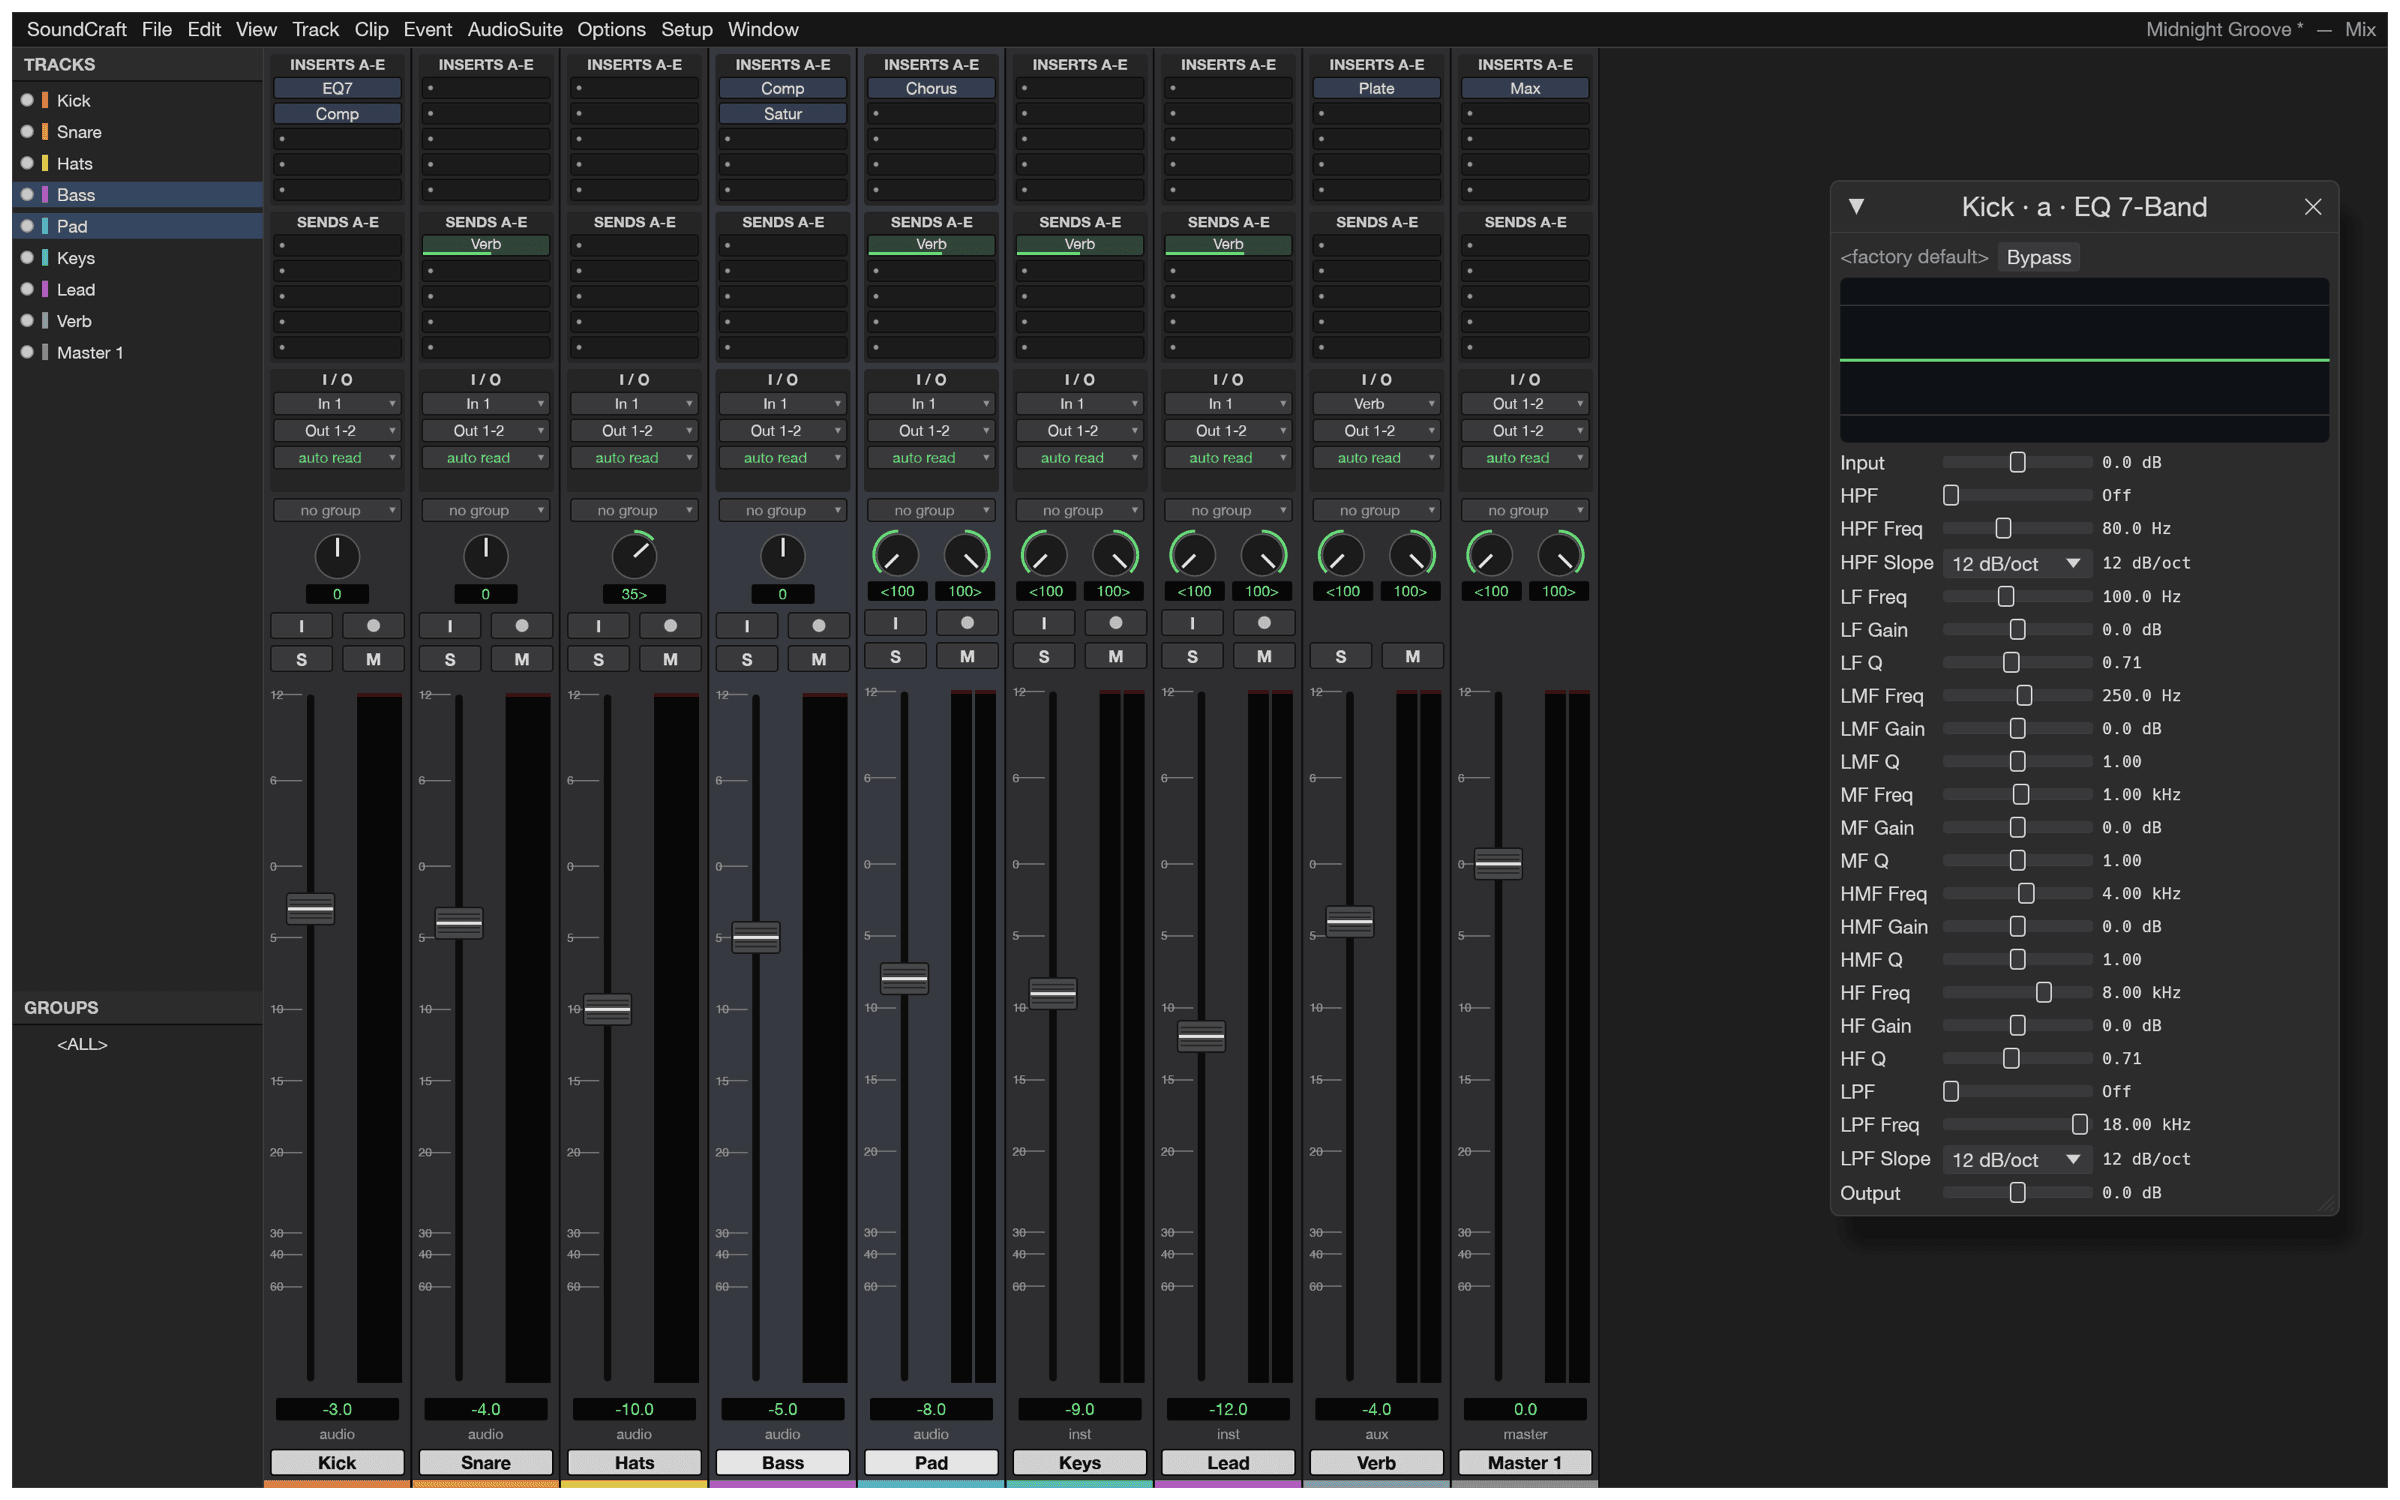Click the Kick pan knob
Viewport: 2400px width, 1500px height.
click(x=337, y=556)
